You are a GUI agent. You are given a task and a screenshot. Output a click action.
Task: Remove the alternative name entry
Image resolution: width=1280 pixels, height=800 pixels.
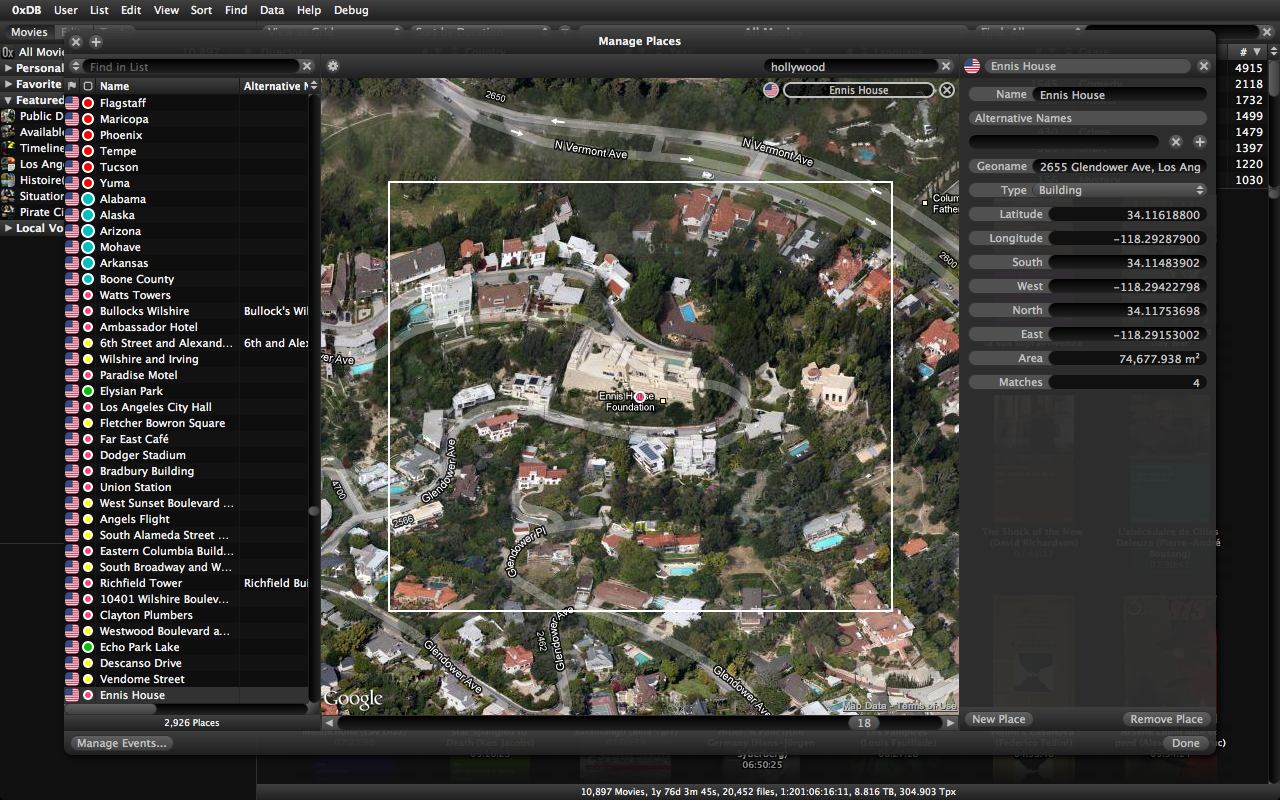1176,142
